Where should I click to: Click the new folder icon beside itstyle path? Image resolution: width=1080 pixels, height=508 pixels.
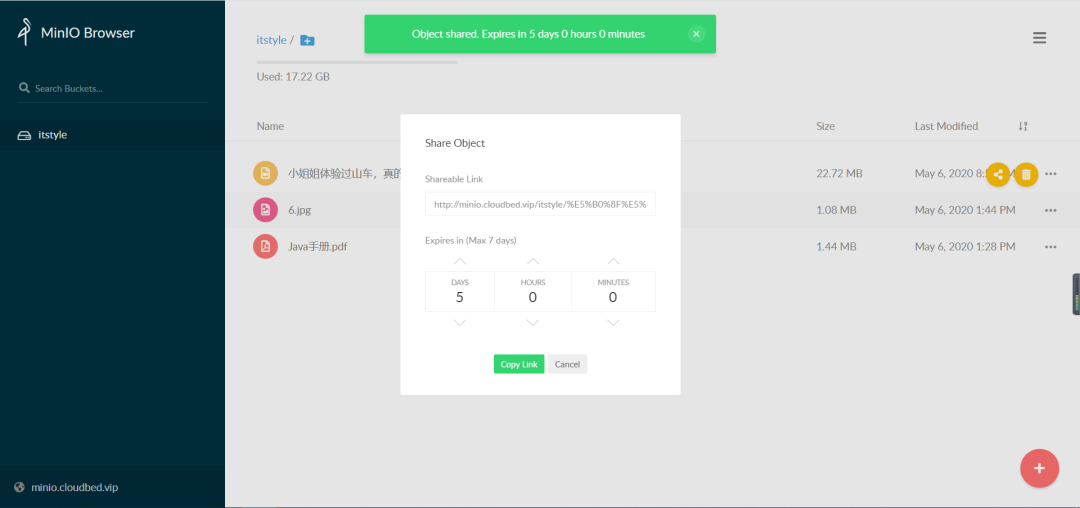coord(307,41)
